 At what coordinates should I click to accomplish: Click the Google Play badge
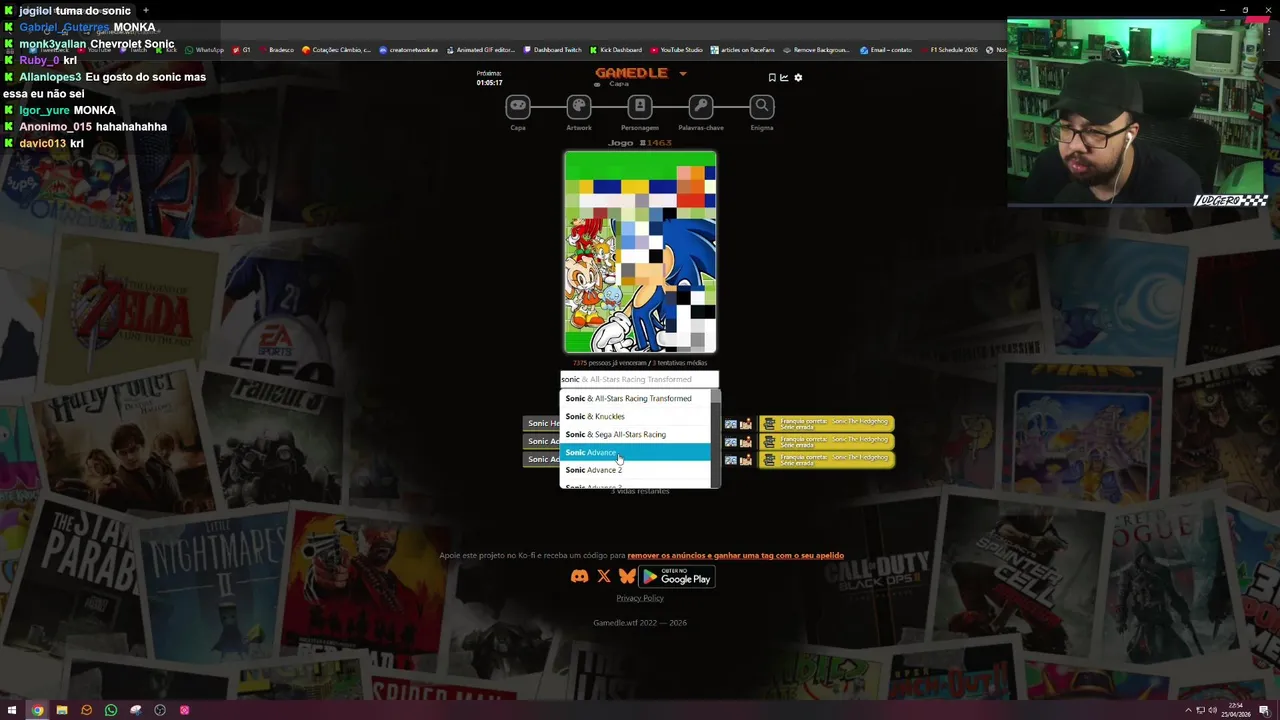(x=677, y=576)
